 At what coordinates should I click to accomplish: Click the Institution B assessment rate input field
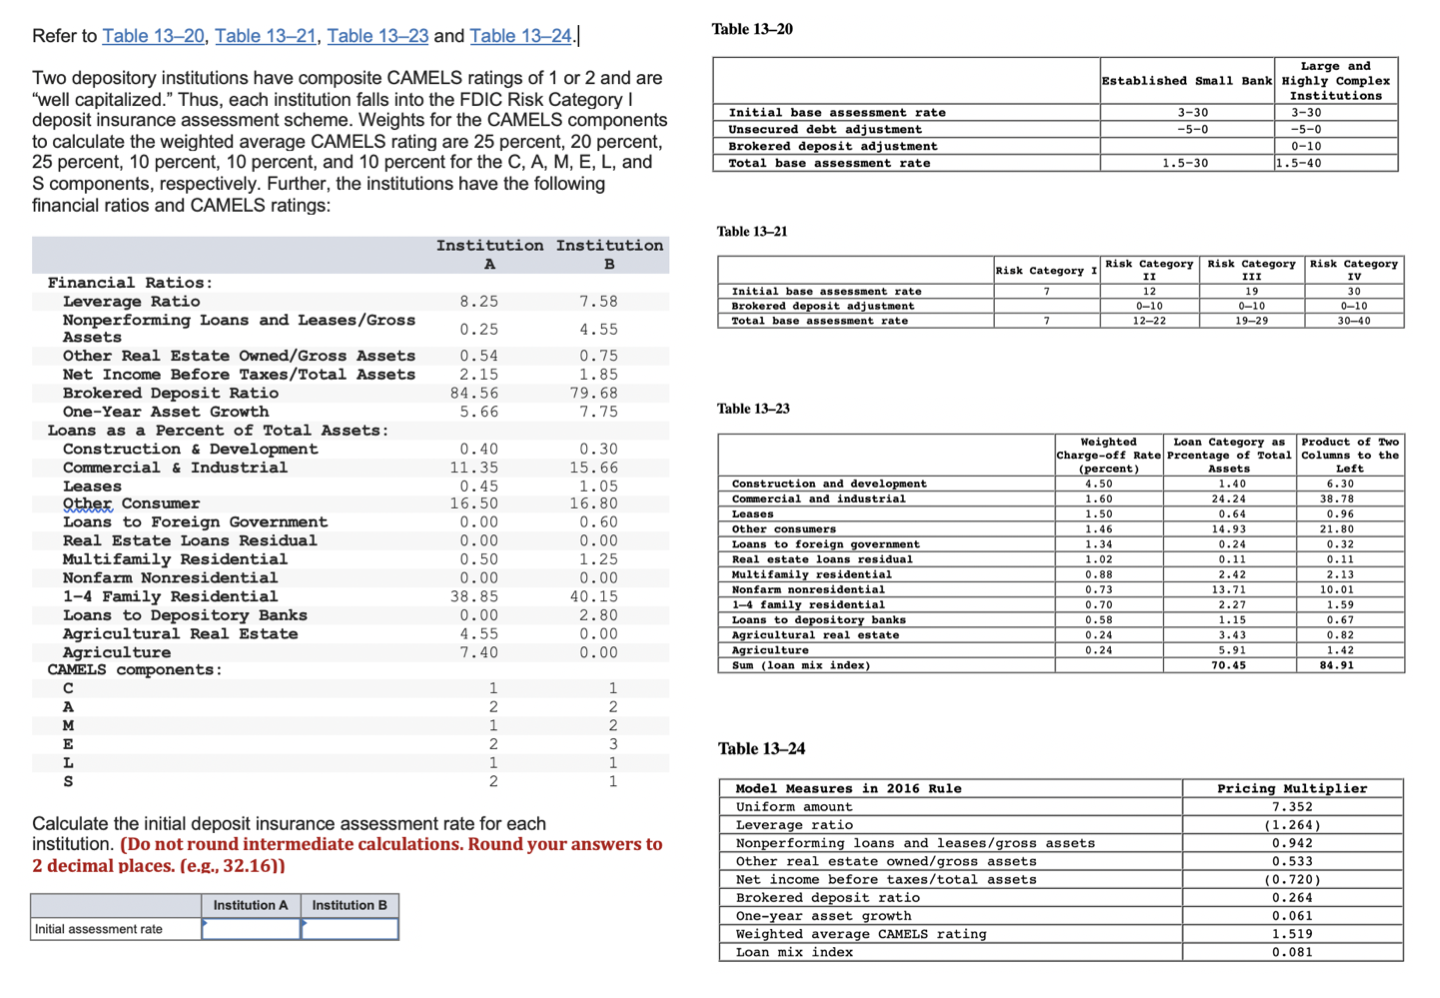(x=350, y=928)
